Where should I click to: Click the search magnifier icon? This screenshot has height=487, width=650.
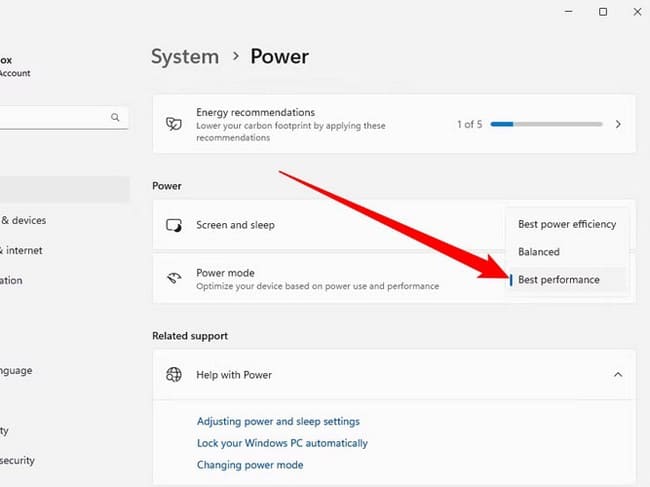click(115, 118)
